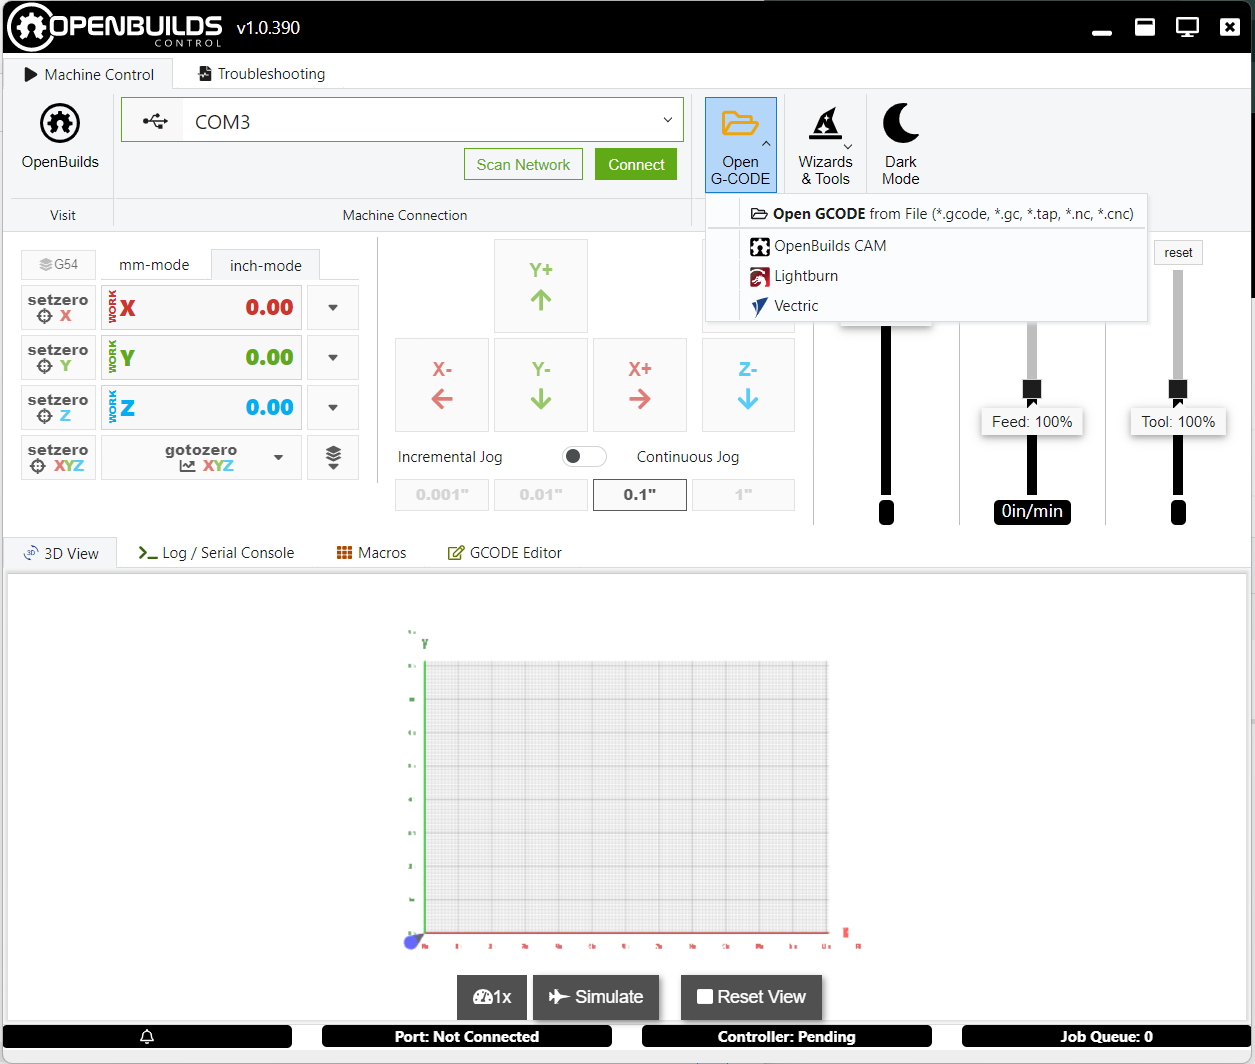The height and width of the screenshot is (1064, 1255).
Task: Click the Lightburn logo icon
Action: click(760, 276)
